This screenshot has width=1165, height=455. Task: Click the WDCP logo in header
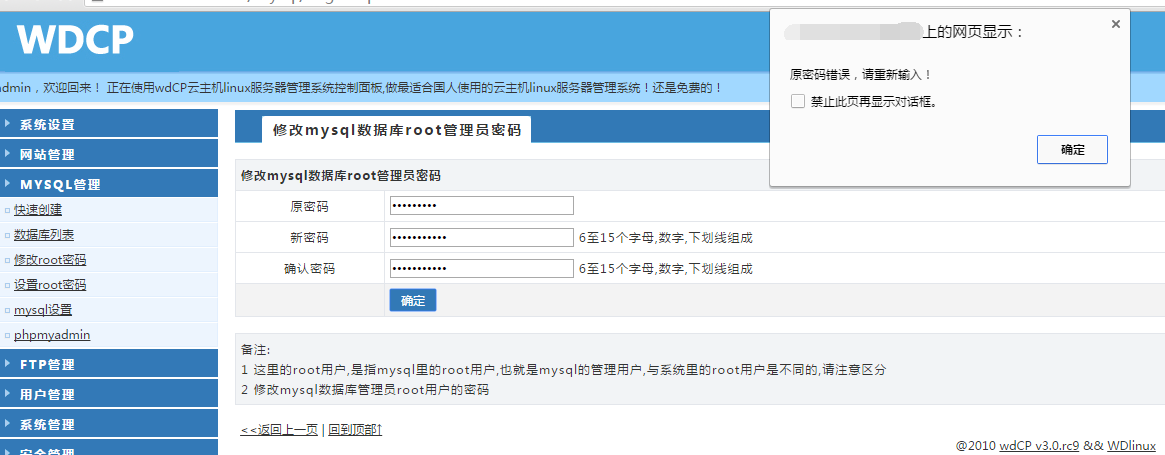pyautogui.click(x=75, y=39)
